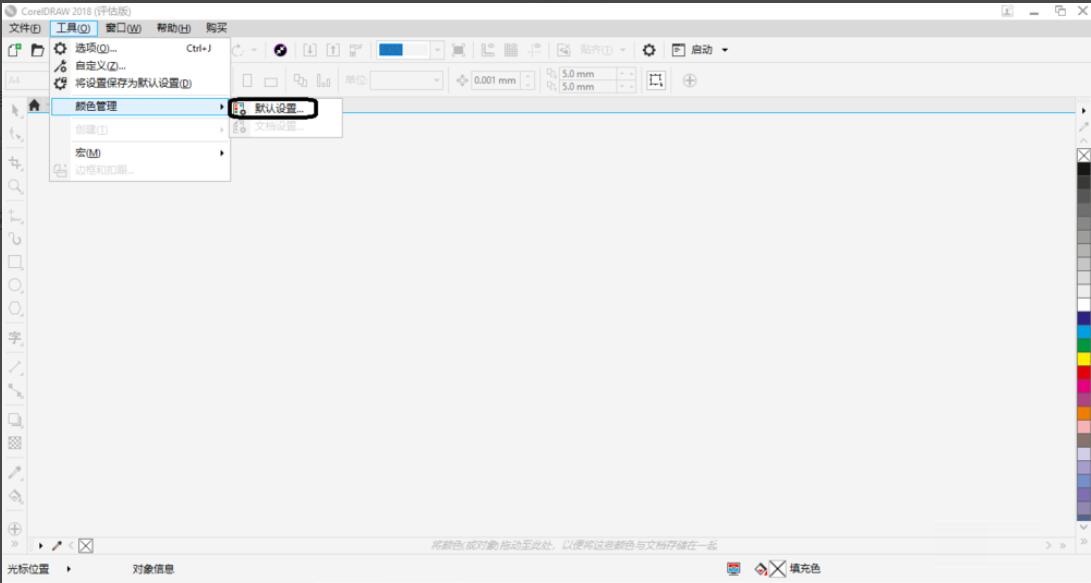Pick the white swatch in the color palette
The width and height of the screenshot is (1091, 583).
(x=1083, y=305)
